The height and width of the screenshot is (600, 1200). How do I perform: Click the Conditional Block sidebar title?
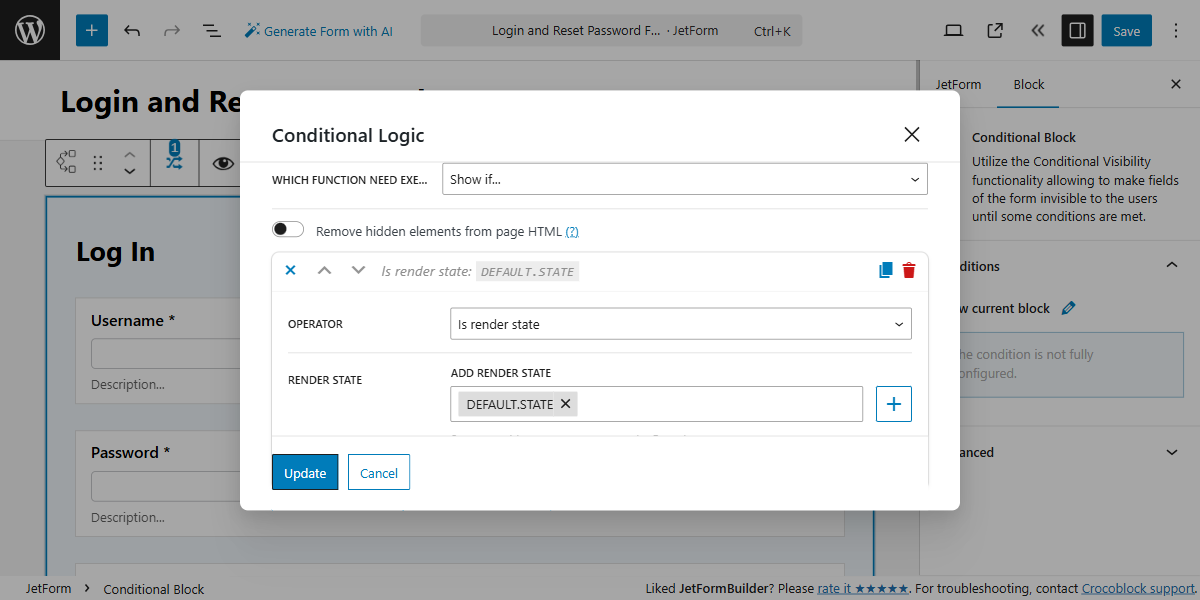click(1024, 137)
